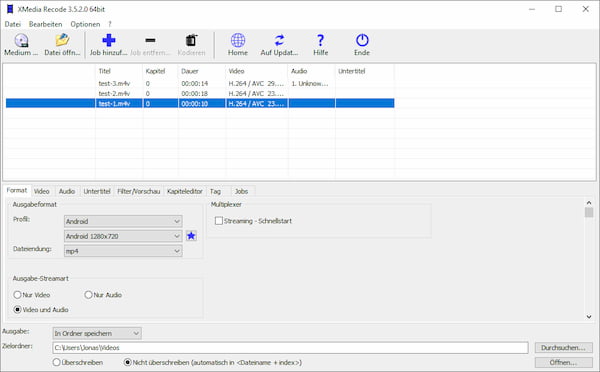Switch to the Untertitel tab
Viewport: 600px width, 372px height.
tap(97, 191)
